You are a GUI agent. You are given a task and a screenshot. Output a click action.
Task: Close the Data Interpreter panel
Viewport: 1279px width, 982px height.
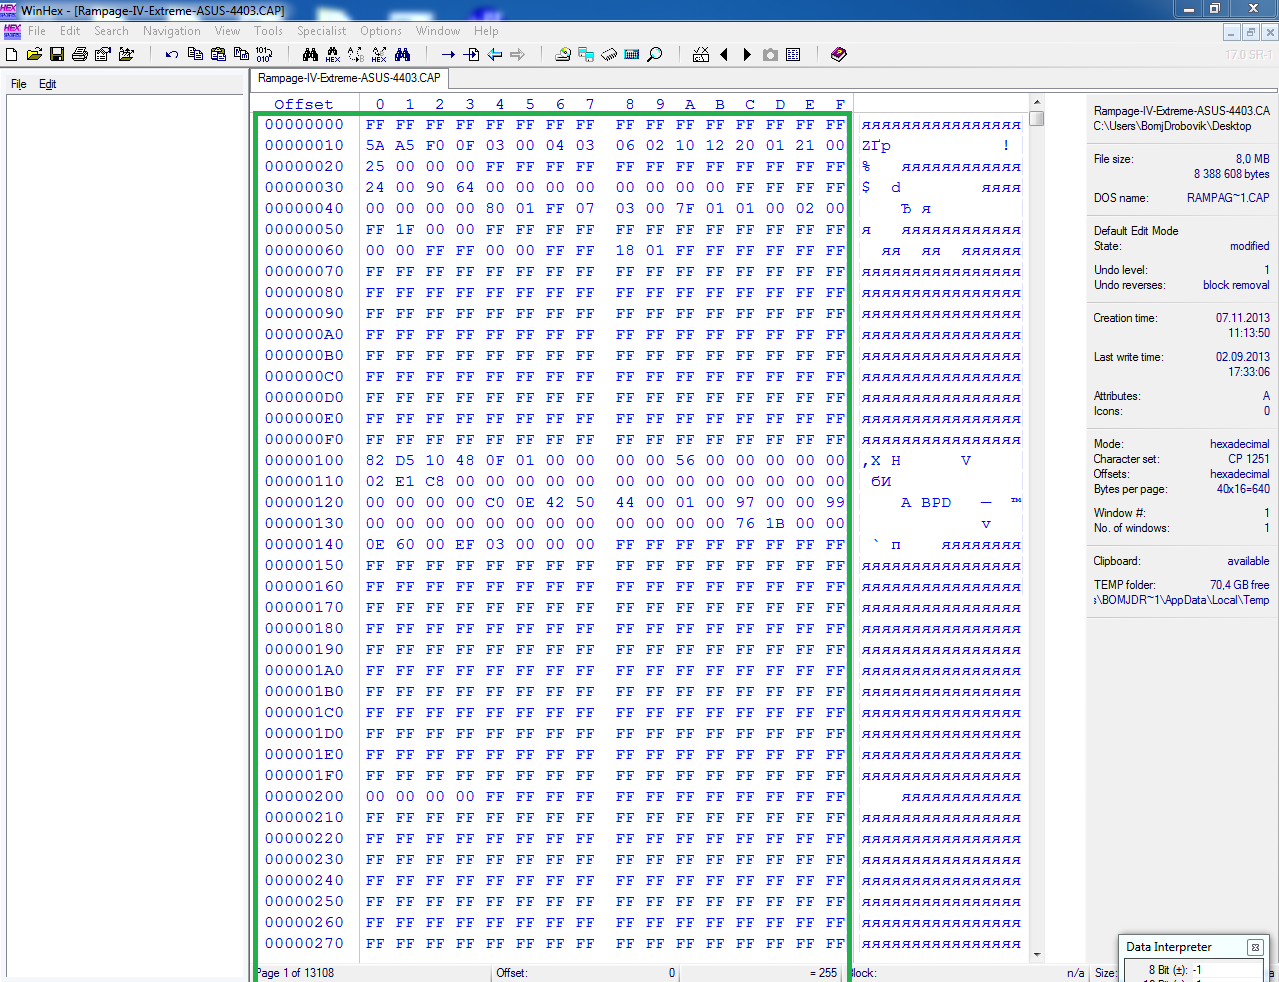(1255, 947)
